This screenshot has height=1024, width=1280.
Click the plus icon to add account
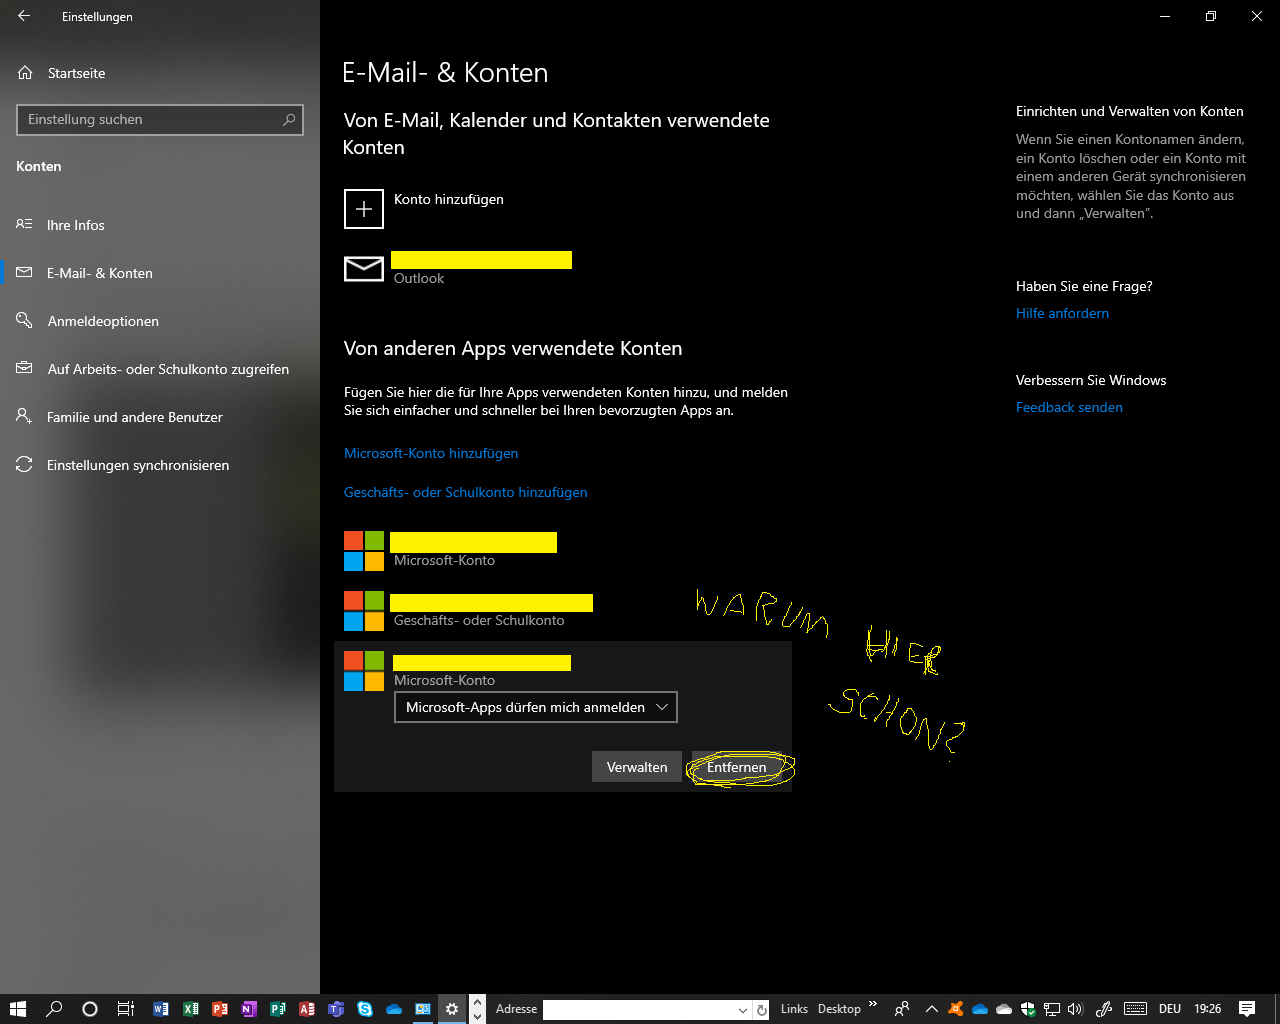[364, 209]
